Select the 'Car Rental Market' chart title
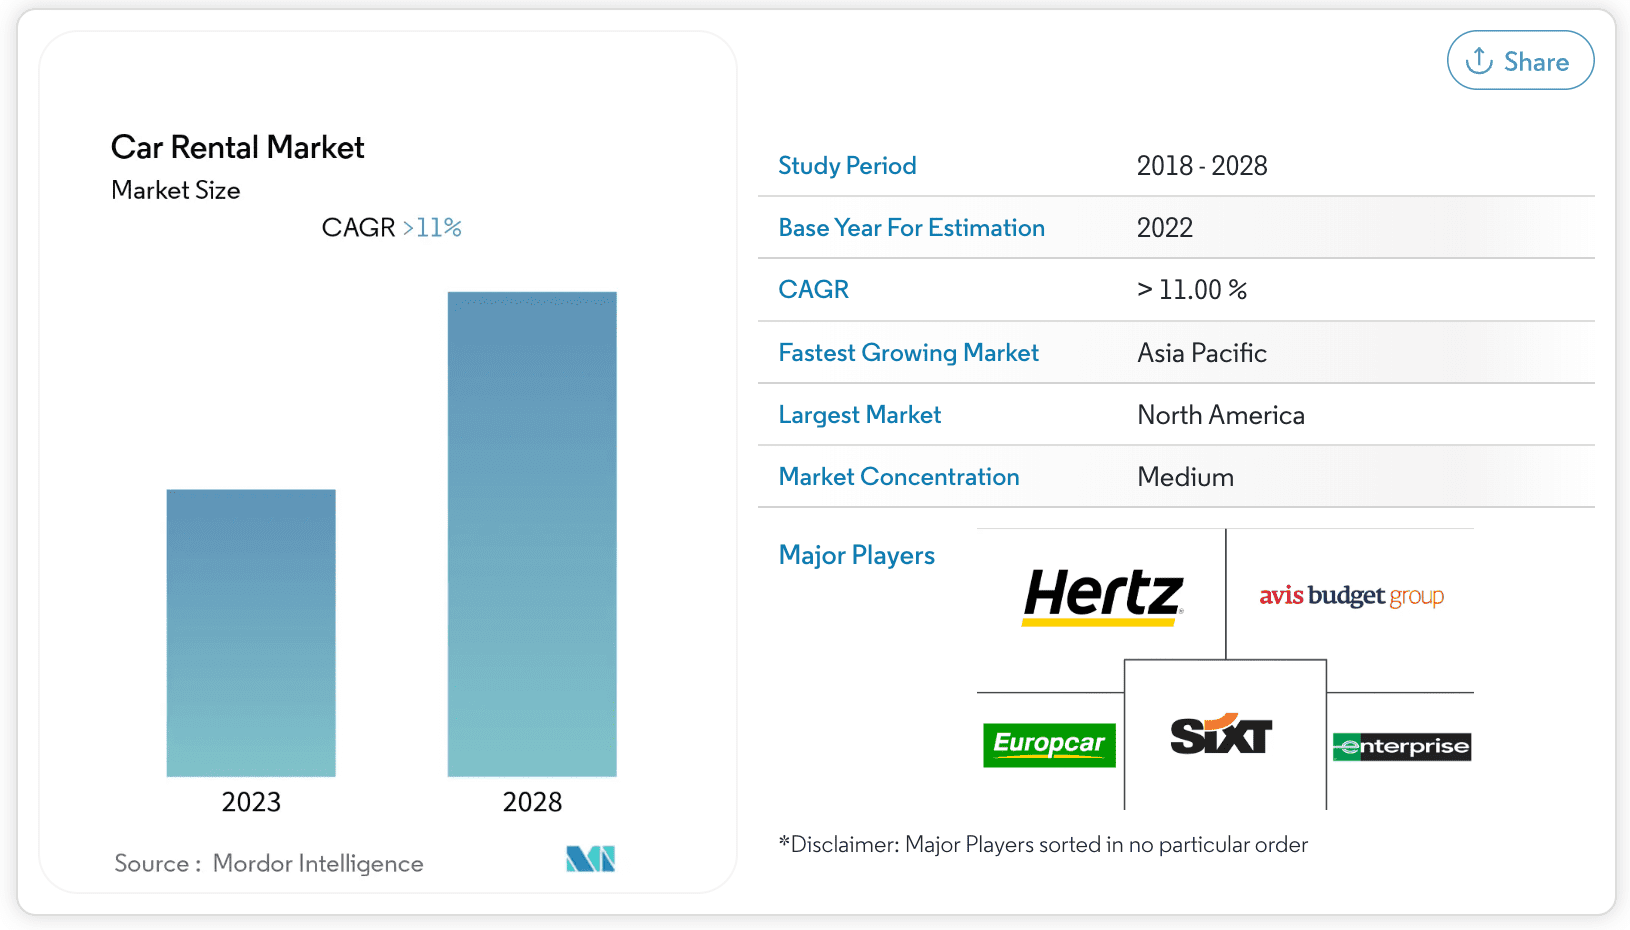This screenshot has height=930, width=1630. (x=238, y=147)
